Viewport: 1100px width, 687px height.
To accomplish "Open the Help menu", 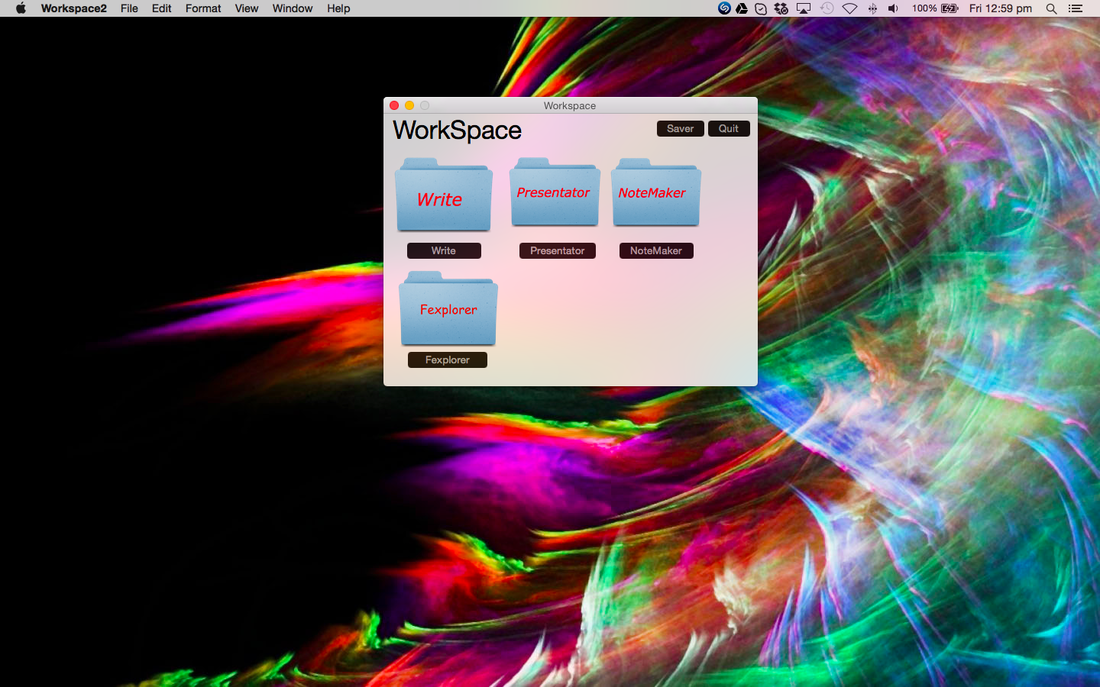I will pos(338,8).
